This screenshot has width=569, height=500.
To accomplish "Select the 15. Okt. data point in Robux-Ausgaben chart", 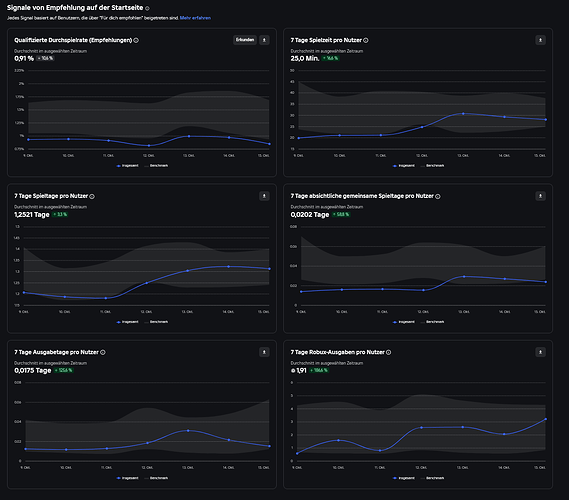I will (x=545, y=419).
